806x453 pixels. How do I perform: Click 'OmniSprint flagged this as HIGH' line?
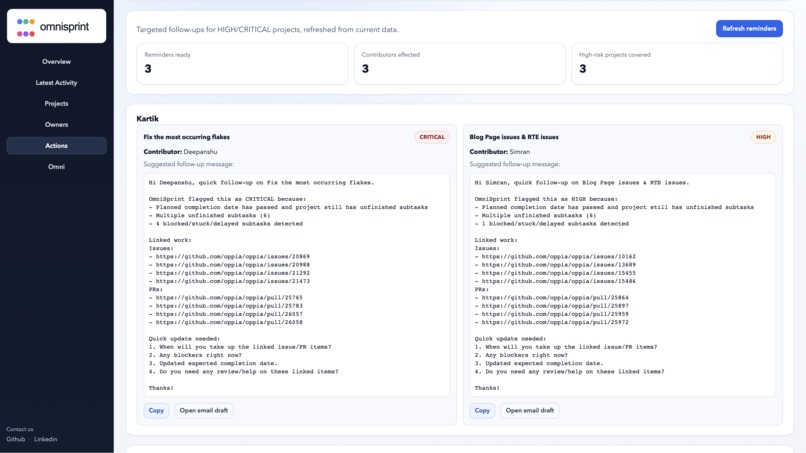point(546,199)
